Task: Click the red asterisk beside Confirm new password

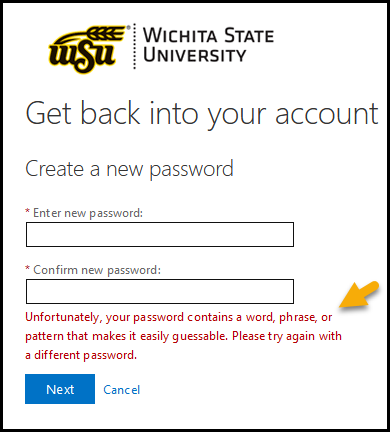Action: (x=28, y=268)
